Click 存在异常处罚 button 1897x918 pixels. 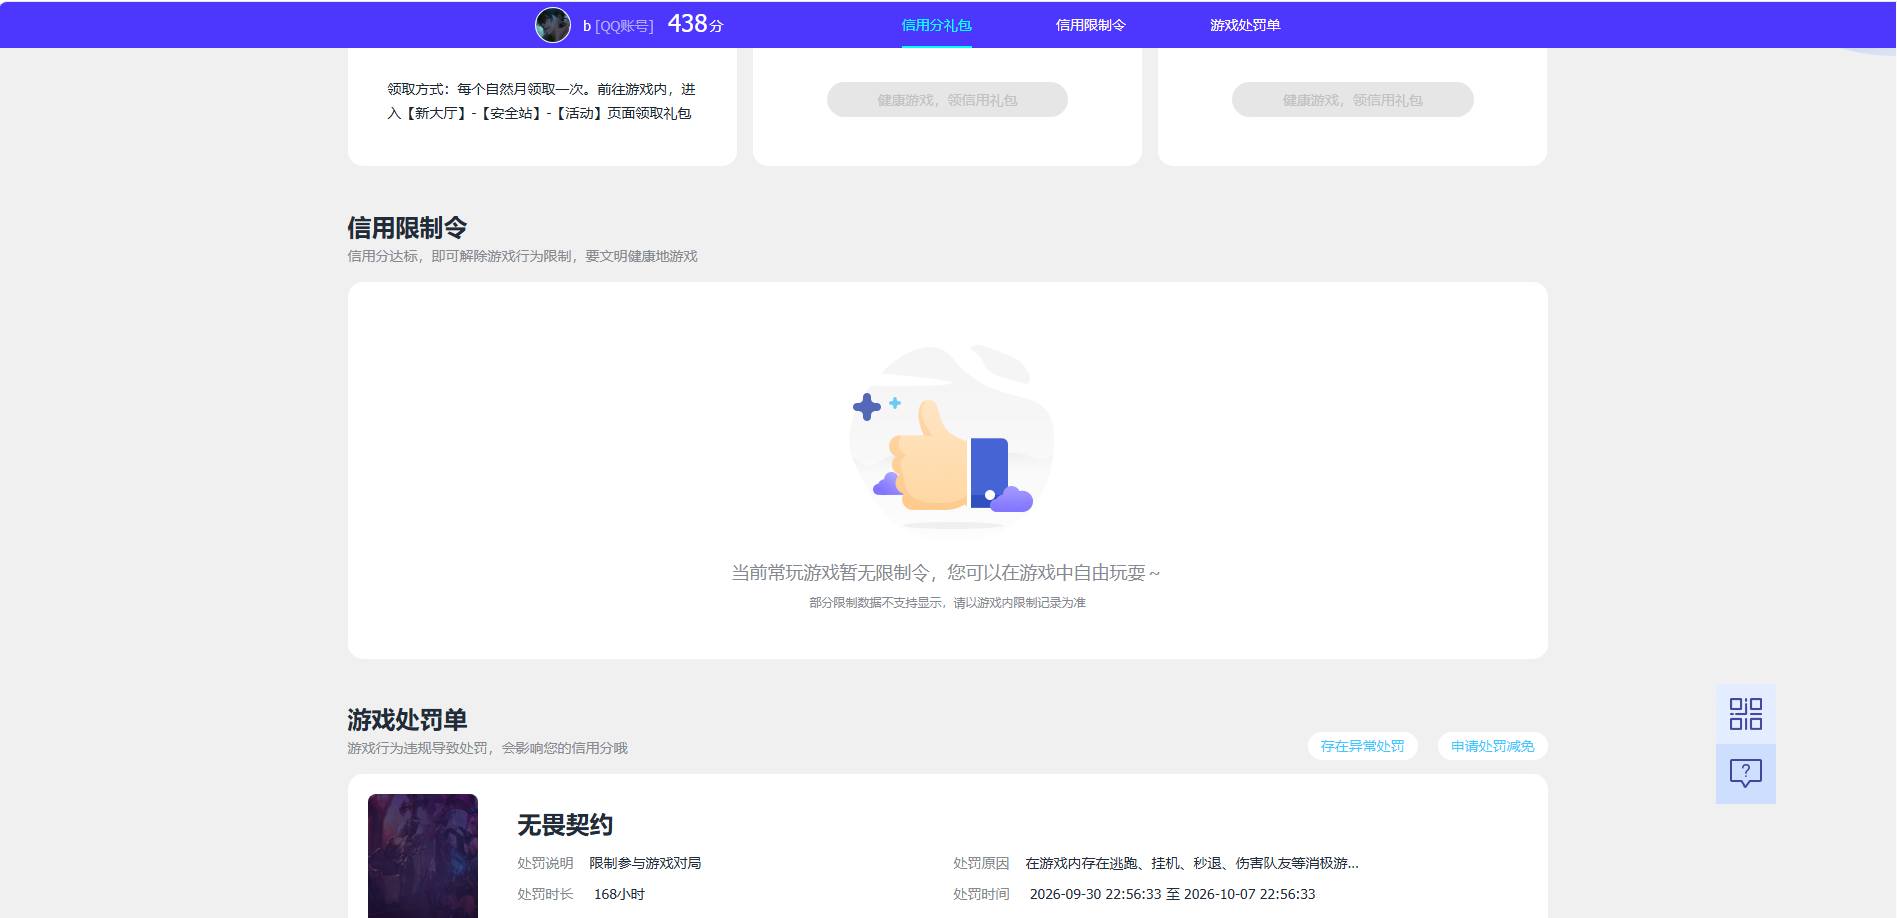coord(1362,746)
